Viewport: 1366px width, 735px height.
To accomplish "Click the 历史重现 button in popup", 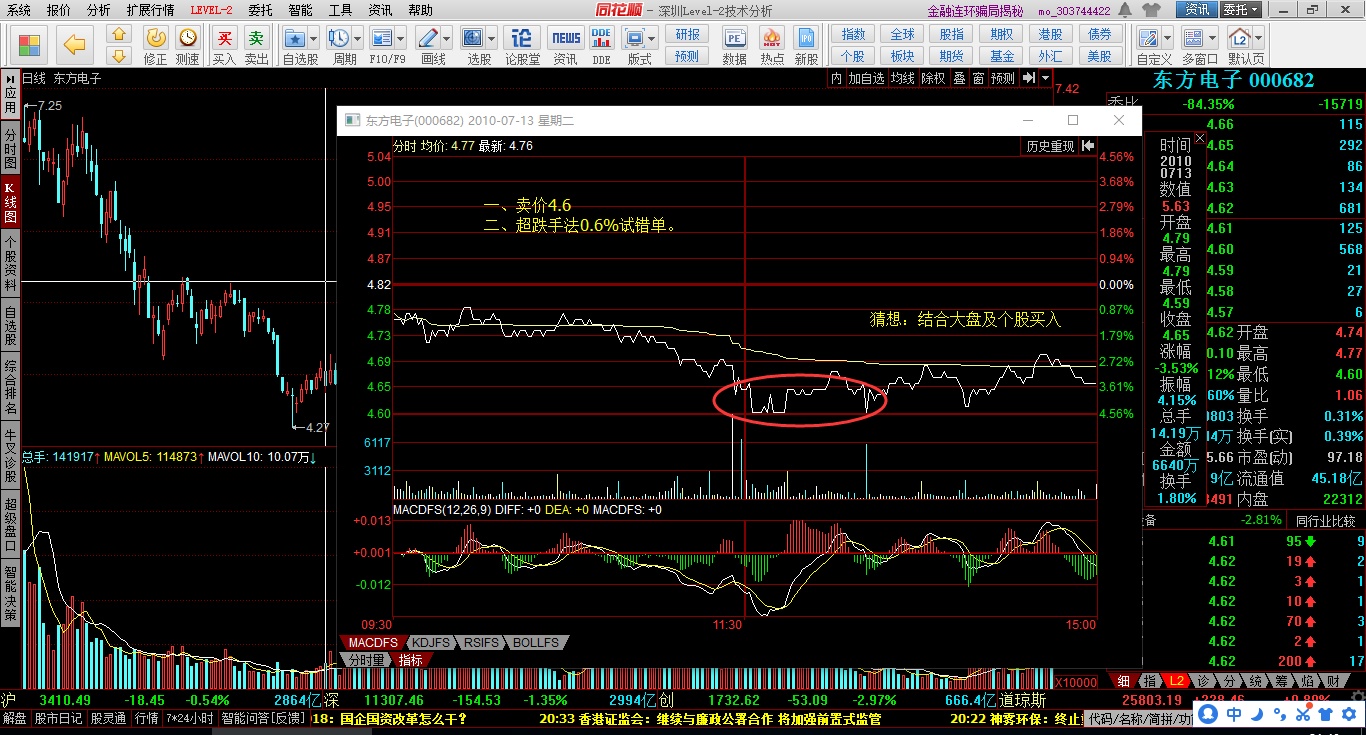I will tap(1050, 146).
